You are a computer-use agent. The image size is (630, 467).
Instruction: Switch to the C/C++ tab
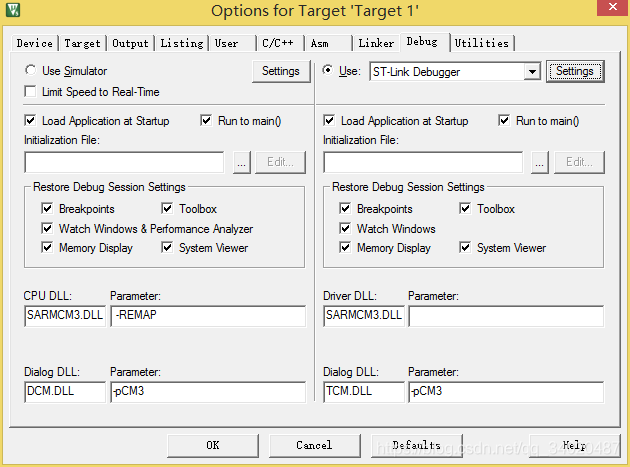tap(276, 43)
